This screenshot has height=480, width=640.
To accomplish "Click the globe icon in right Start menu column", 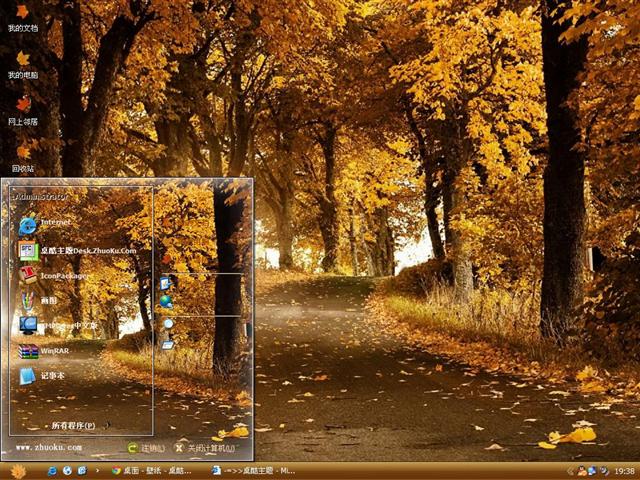I will pos(166,301).
